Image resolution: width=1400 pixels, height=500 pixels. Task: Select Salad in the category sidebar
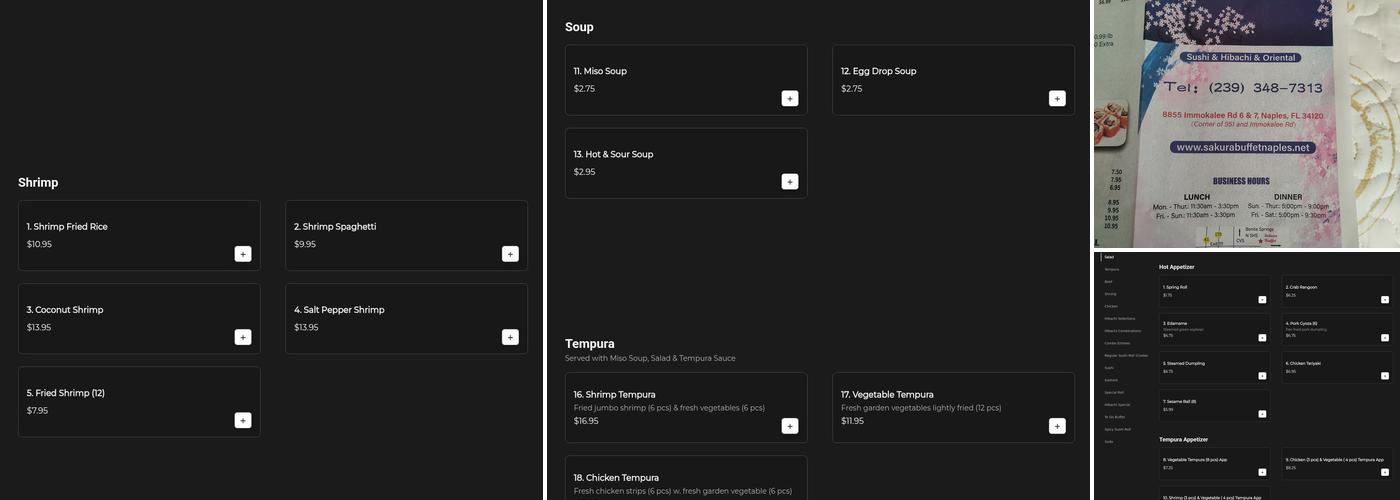coord(1109,257)
